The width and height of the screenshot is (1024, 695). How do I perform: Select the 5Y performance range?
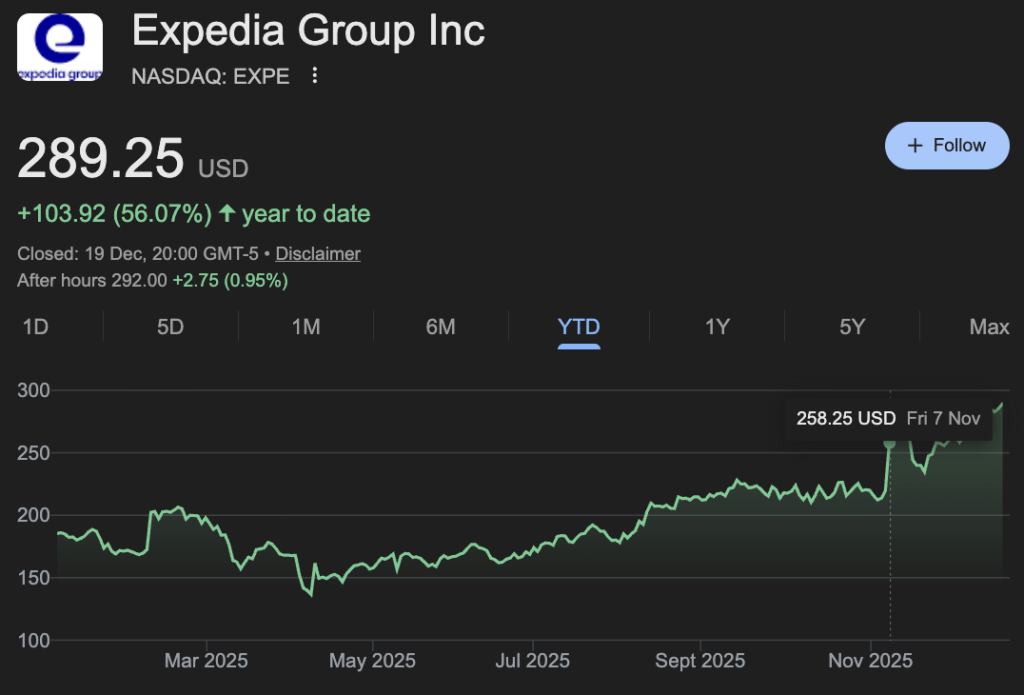coord(851,327)
